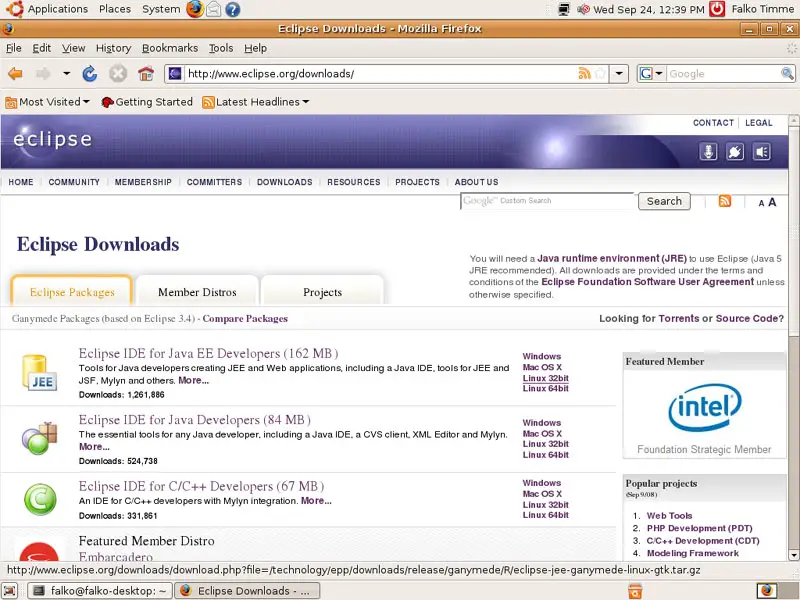Increase text size with large A
Image resolution: width=800 pixels, height=600 pixels.
point(772,202)
